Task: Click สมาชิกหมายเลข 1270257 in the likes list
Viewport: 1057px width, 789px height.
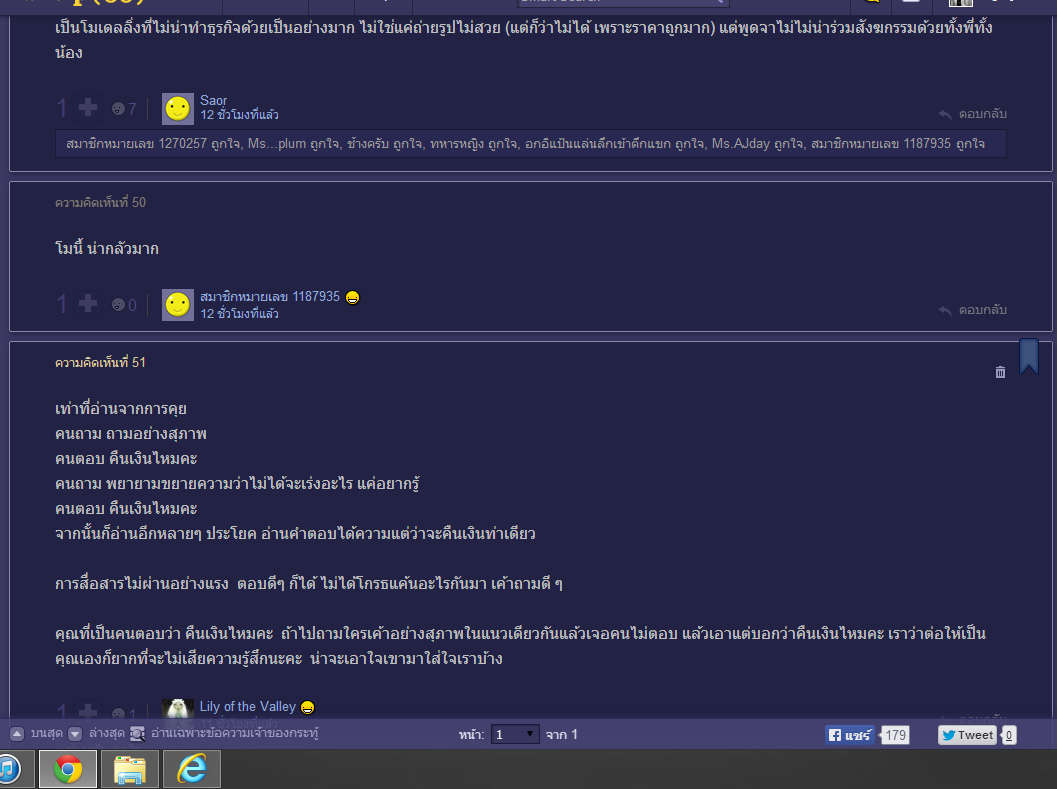Action: (x=136, y=144)
